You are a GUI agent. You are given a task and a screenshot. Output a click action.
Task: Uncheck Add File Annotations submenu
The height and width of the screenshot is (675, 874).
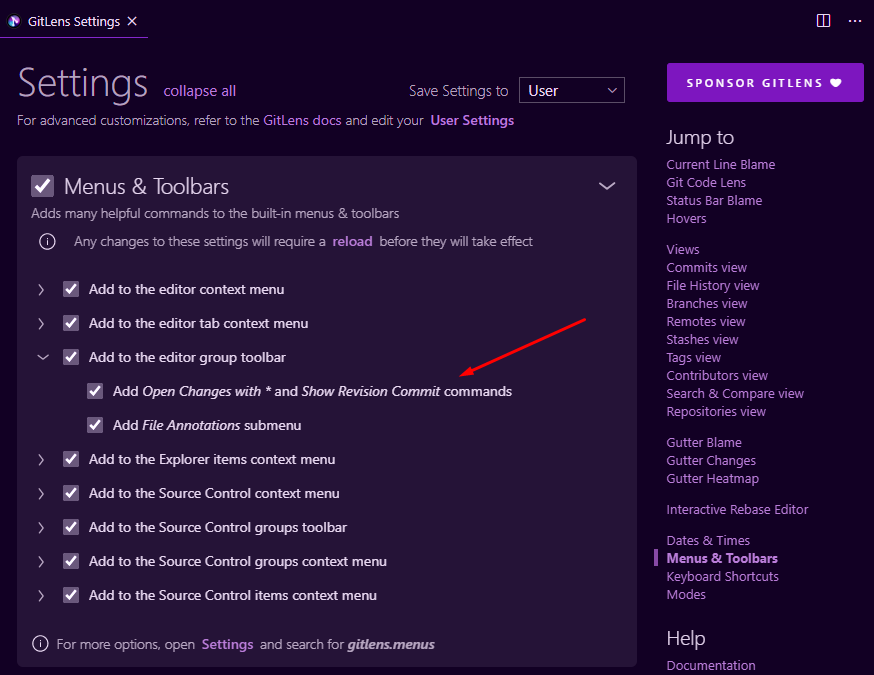[95, 425]
